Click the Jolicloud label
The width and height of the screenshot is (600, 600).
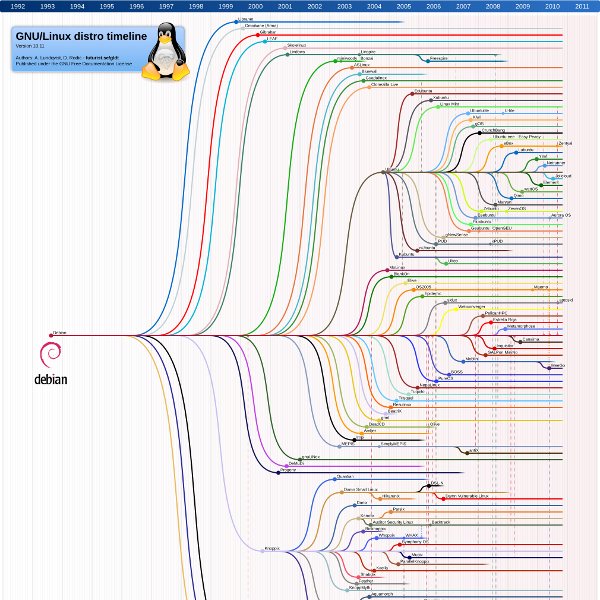coord(563,176)
